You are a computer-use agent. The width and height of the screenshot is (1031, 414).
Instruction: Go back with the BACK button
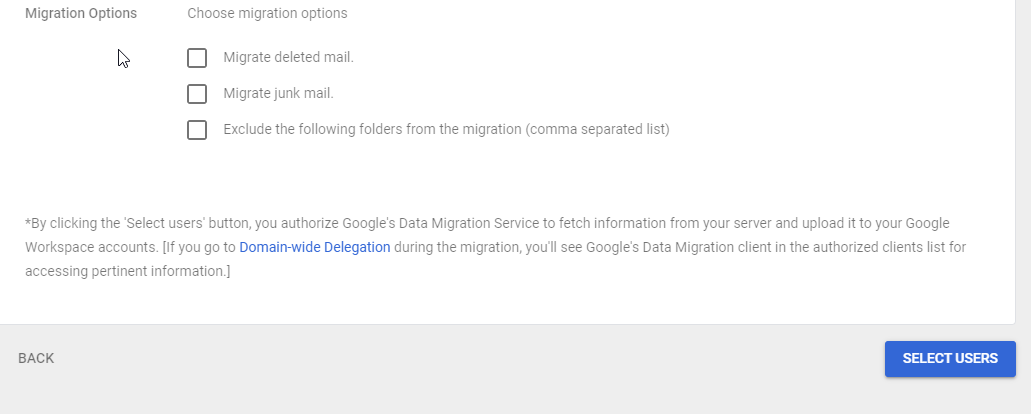[x=36, y=359]
